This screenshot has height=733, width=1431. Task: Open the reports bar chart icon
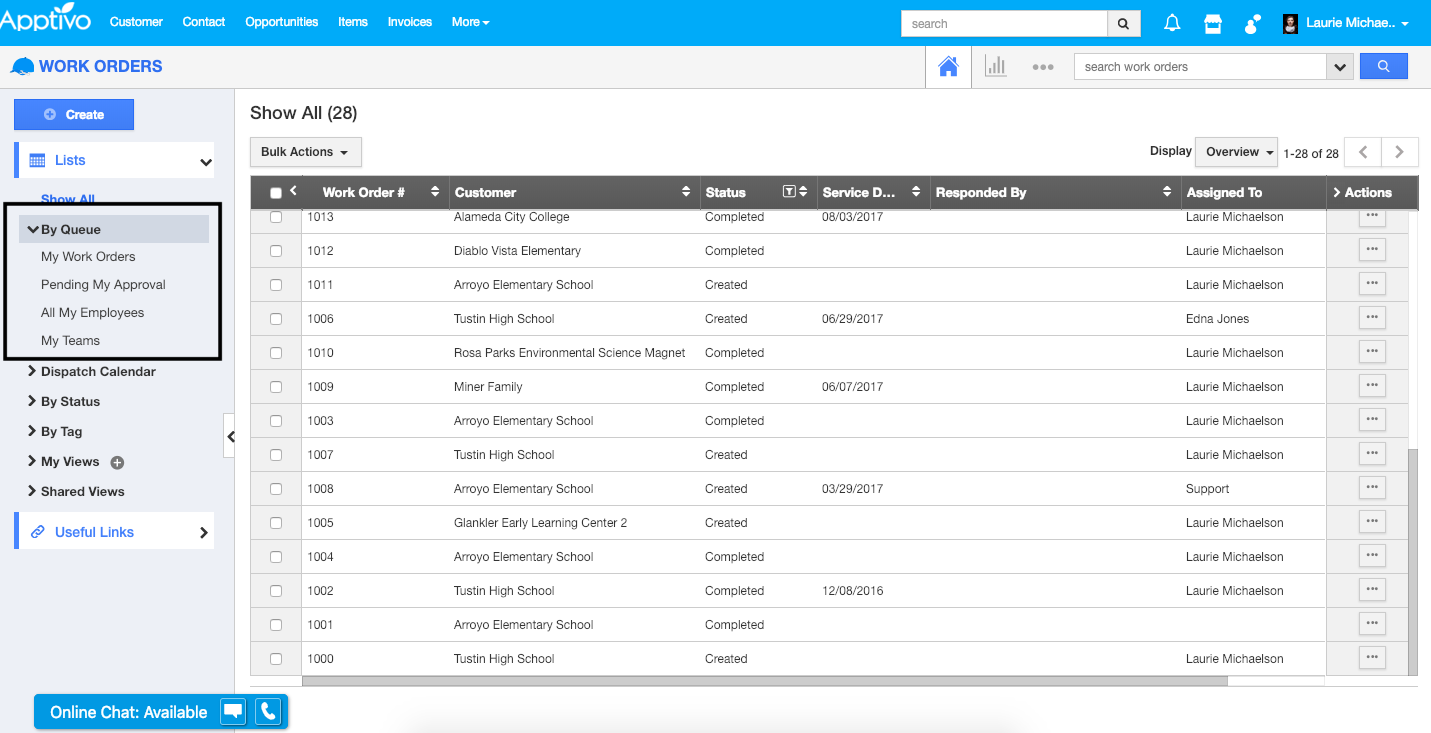(x=996, y=67)
